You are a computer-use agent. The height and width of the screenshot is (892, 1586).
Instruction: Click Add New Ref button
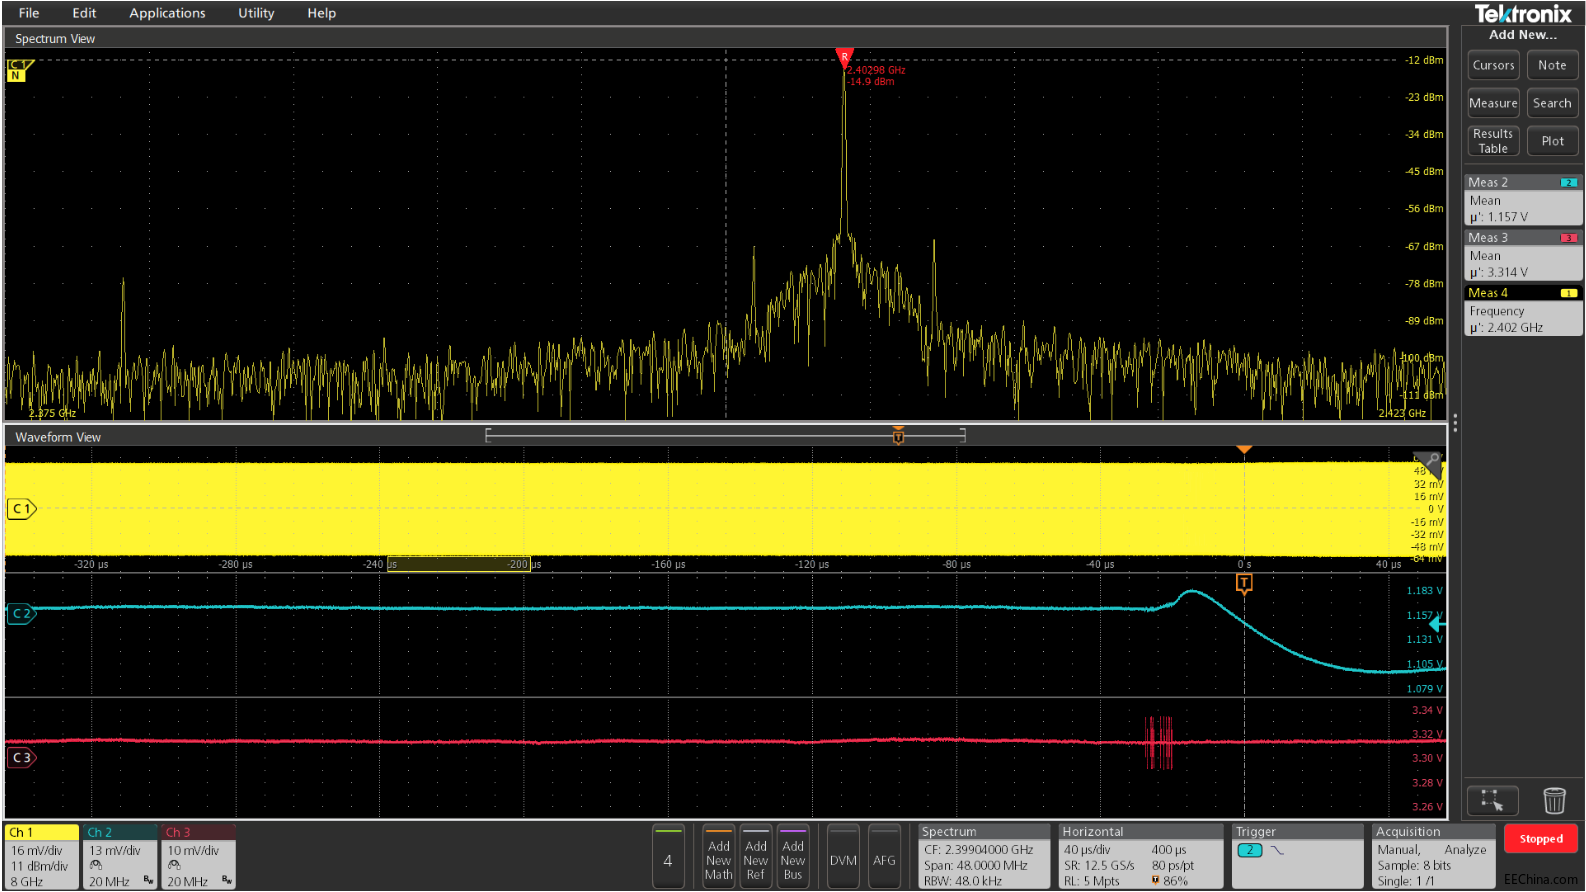756,857
